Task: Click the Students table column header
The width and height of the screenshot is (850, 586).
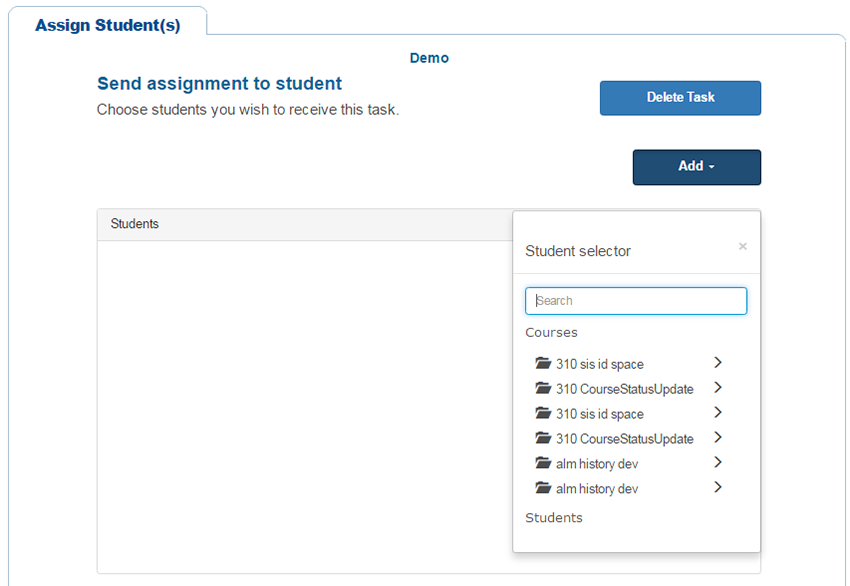Action: [135, 224]
